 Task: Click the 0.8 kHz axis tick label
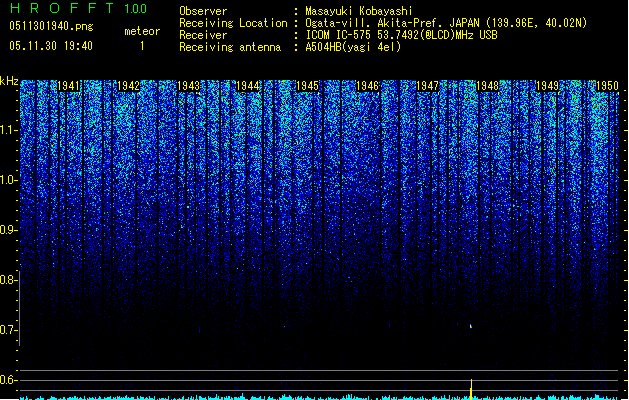[8, 280]
